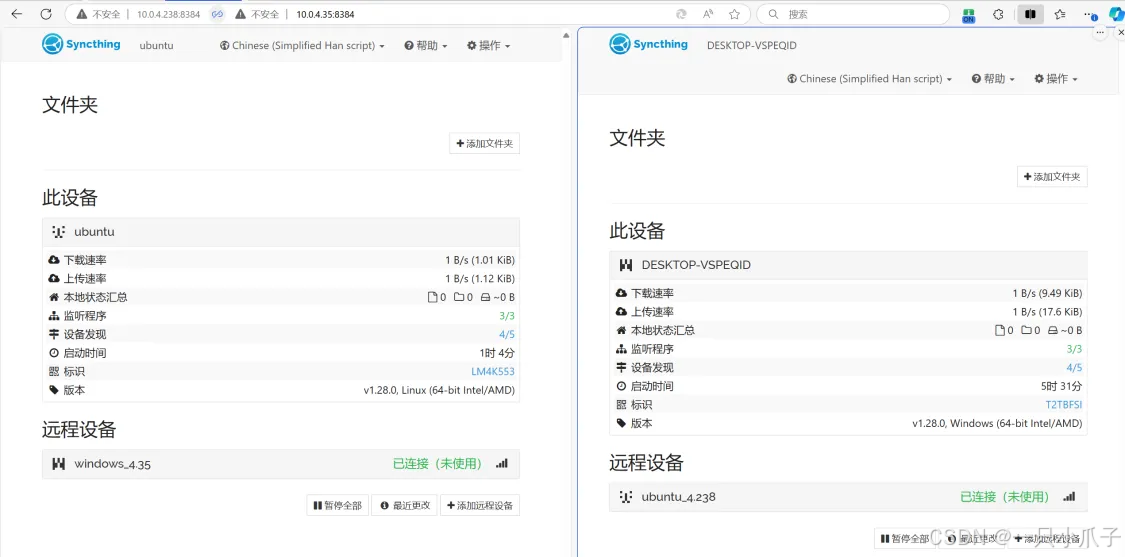Open the browser extensions puzzle icon
The height and width of the screenshot is (557, 1125).
point(998,14)
